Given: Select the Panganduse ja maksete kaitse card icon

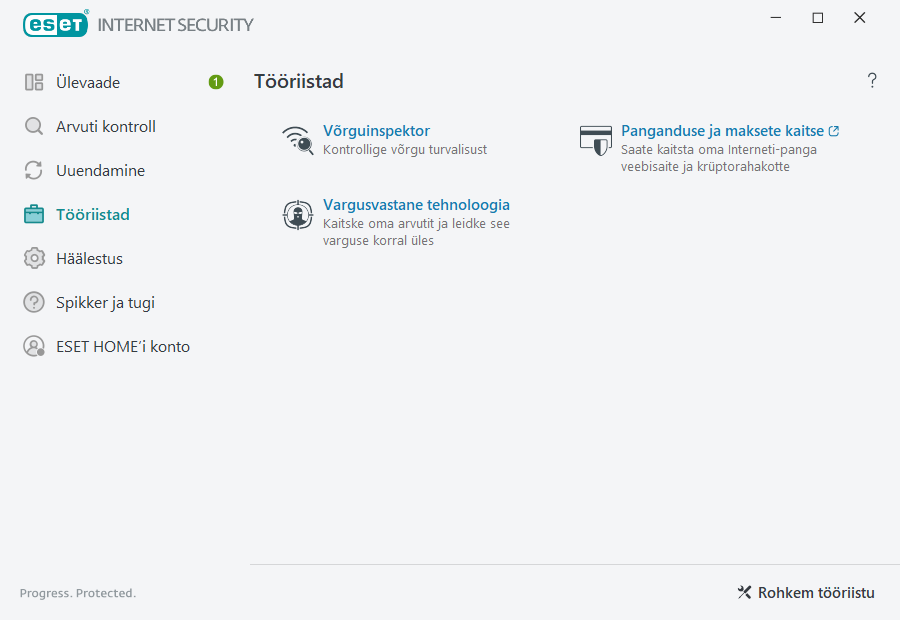Looking at the screenshot, I should pyautogui.click(x=595, y=139).
